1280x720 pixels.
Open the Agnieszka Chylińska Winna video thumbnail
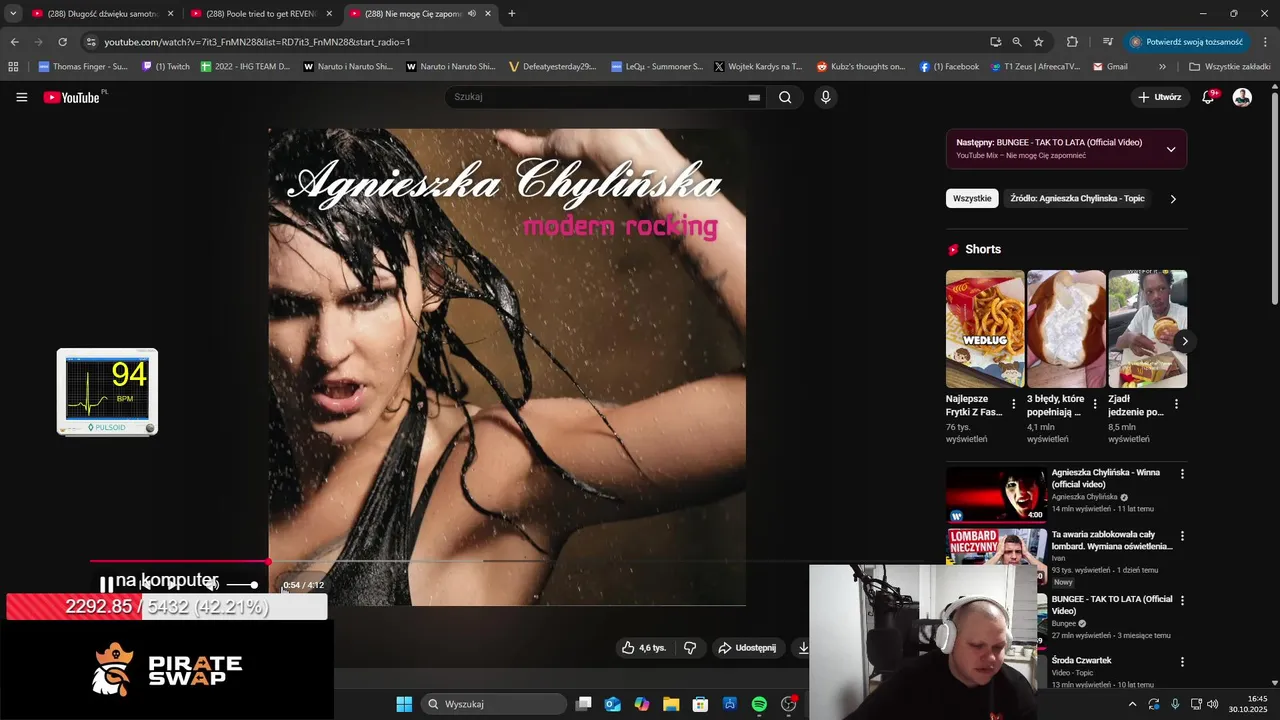coord(996,494)
